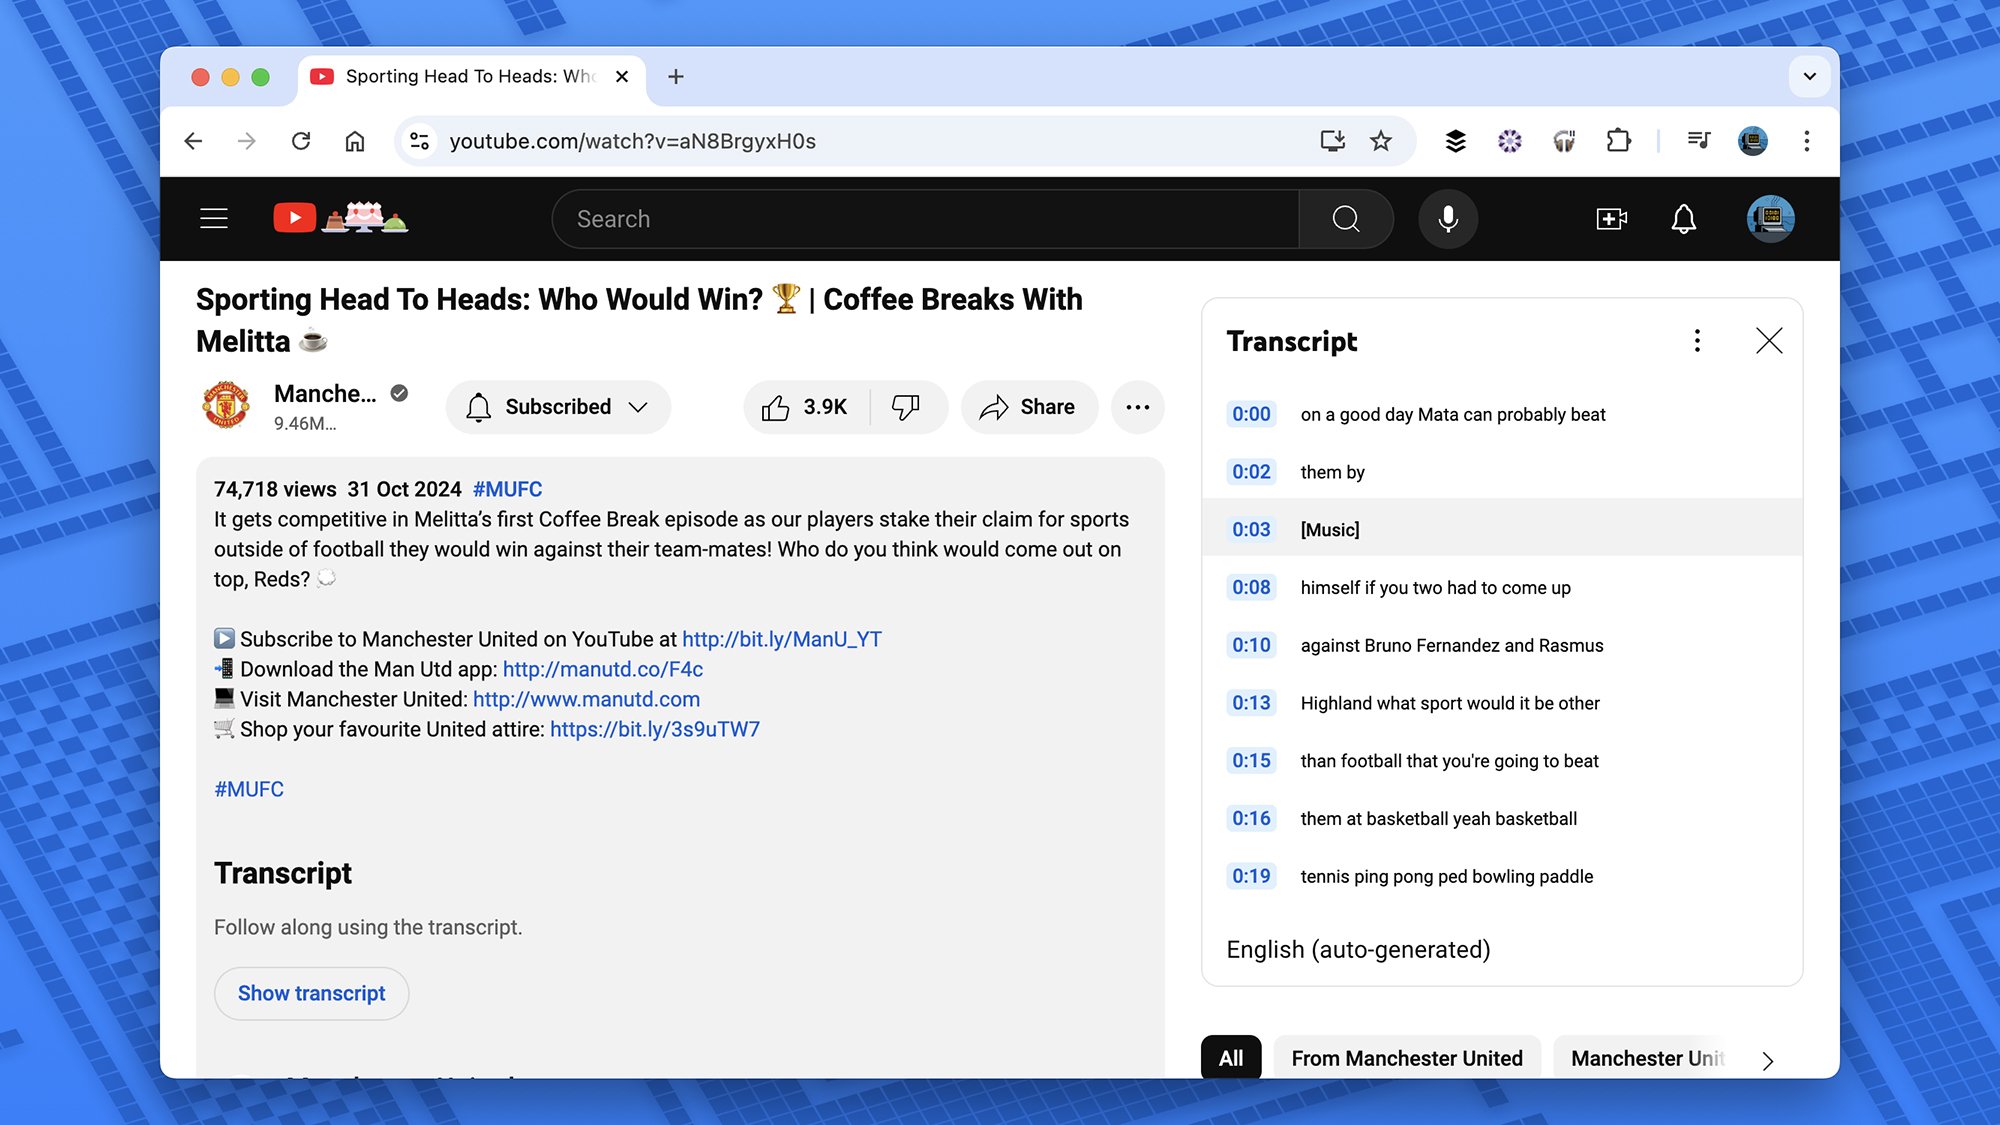Image resolution: width=2000 pixels, height=1125 pixels.
Task: Open the Transcript panel options menu
Action: tap(1697, 341)
